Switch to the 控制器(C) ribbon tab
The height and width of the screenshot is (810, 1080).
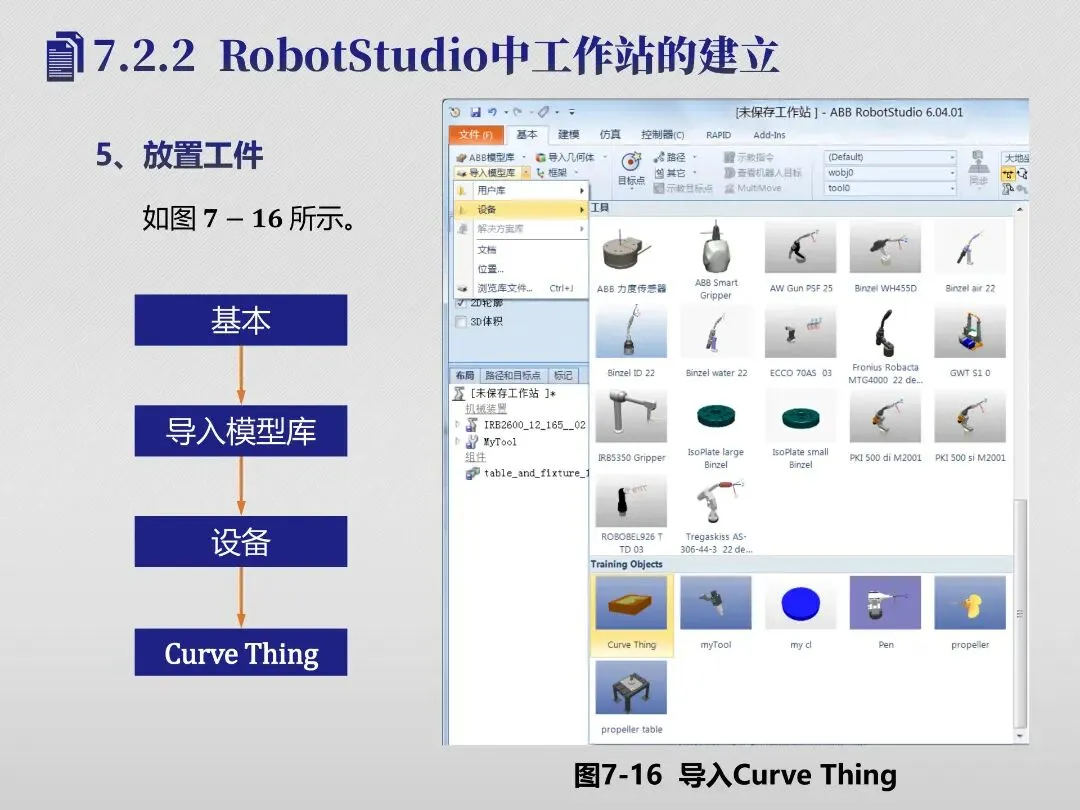coord(663,135)
